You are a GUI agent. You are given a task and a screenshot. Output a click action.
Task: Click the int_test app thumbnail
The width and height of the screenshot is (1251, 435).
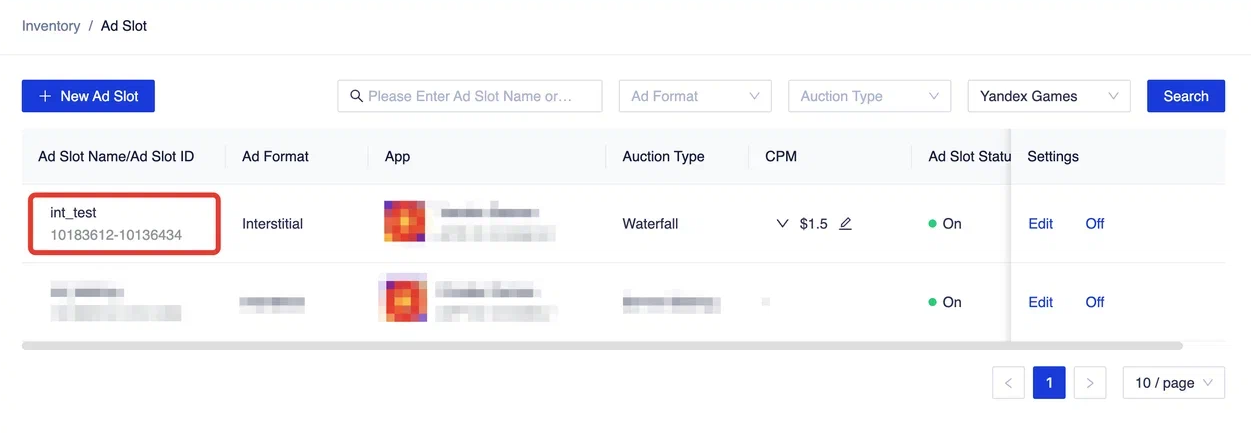tap(404, 223)
